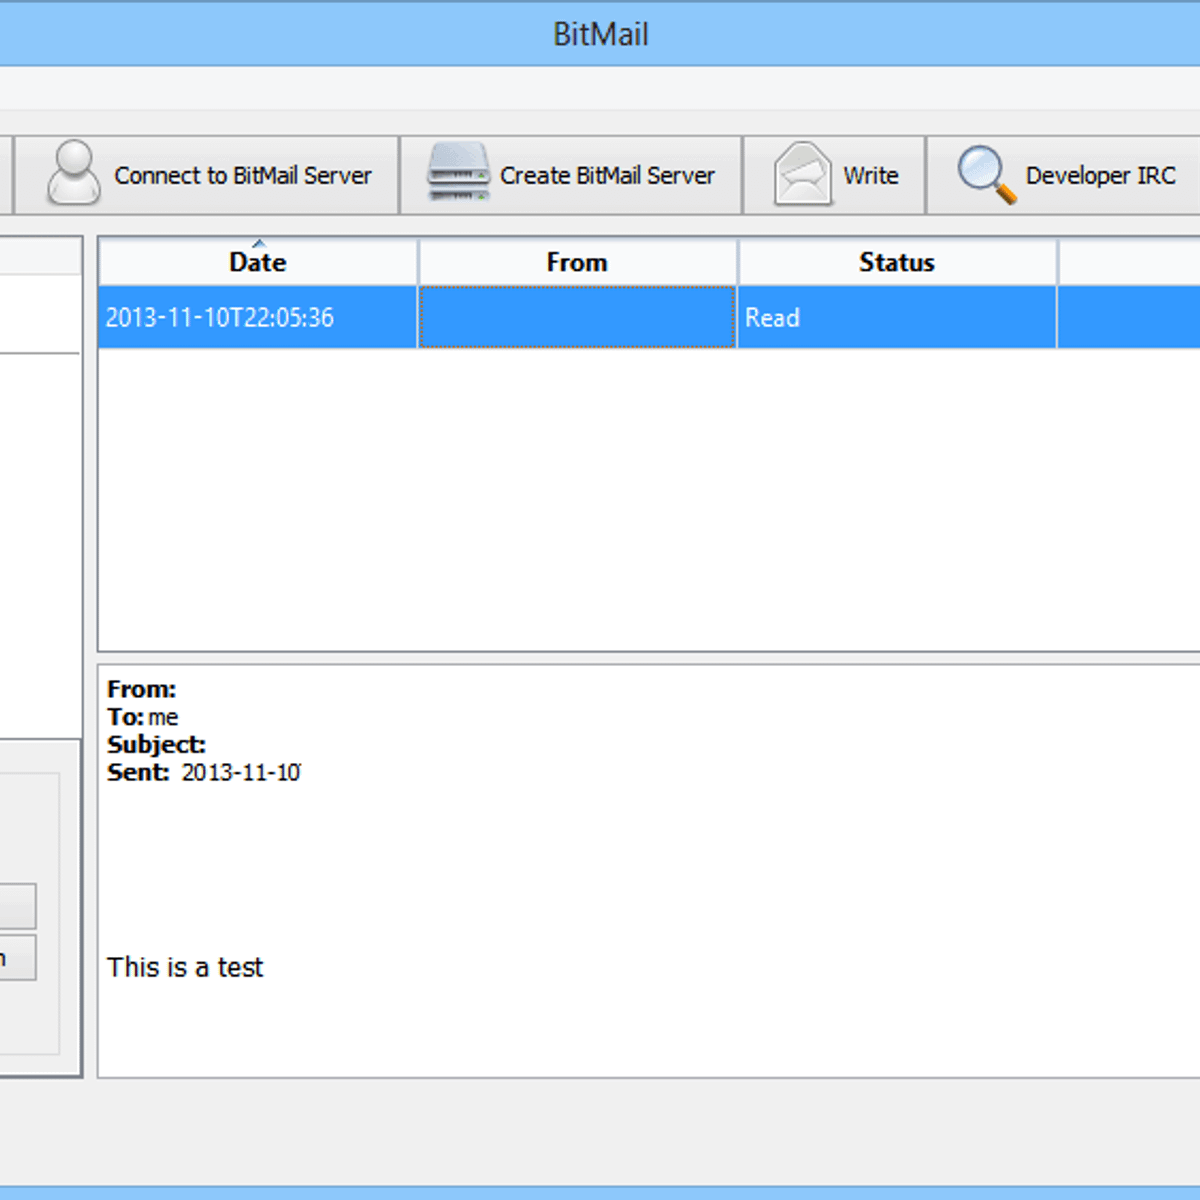The width and height of the screenshot is (1200, 1200).
Task: Click the open envelope Write icon
Action: point(802,174)
